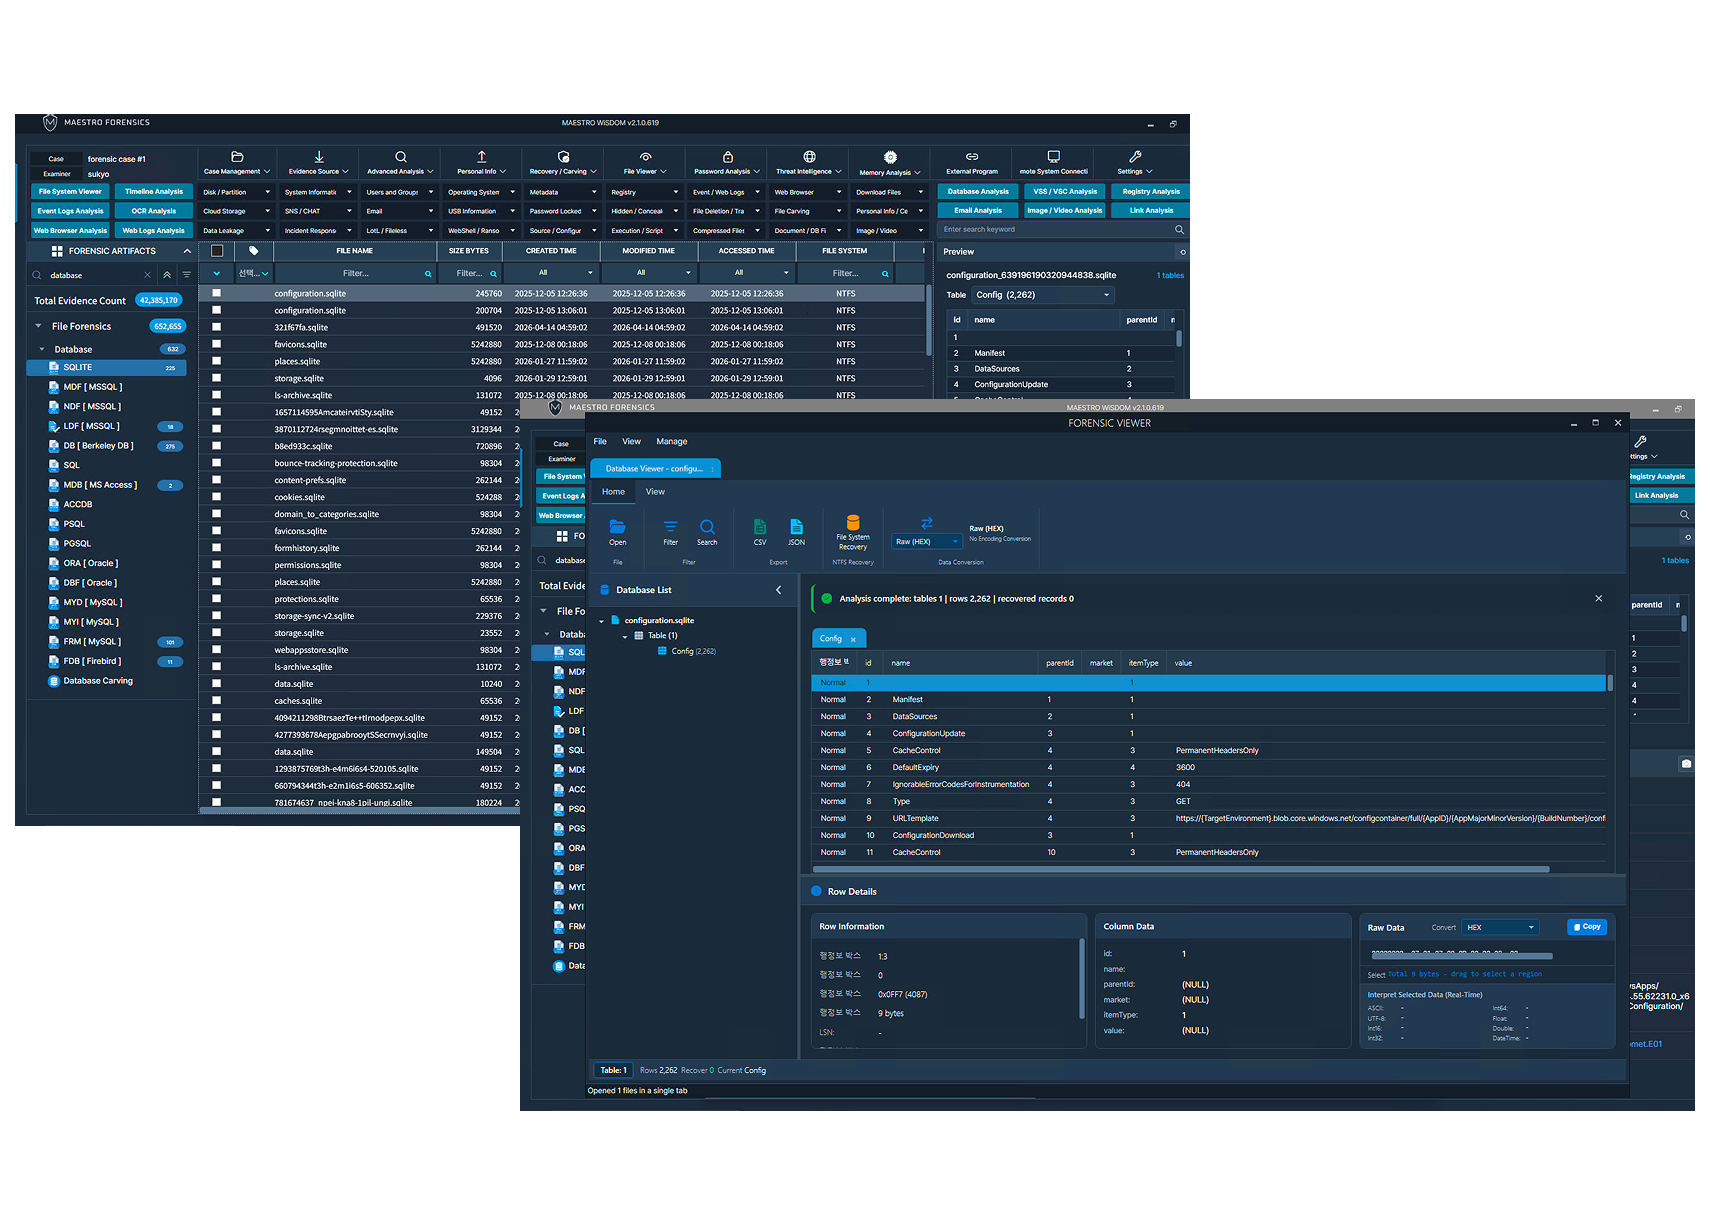Click the Config table horizontal scrollbar
The image size is (1710, 1224).
coord(1182,869)
